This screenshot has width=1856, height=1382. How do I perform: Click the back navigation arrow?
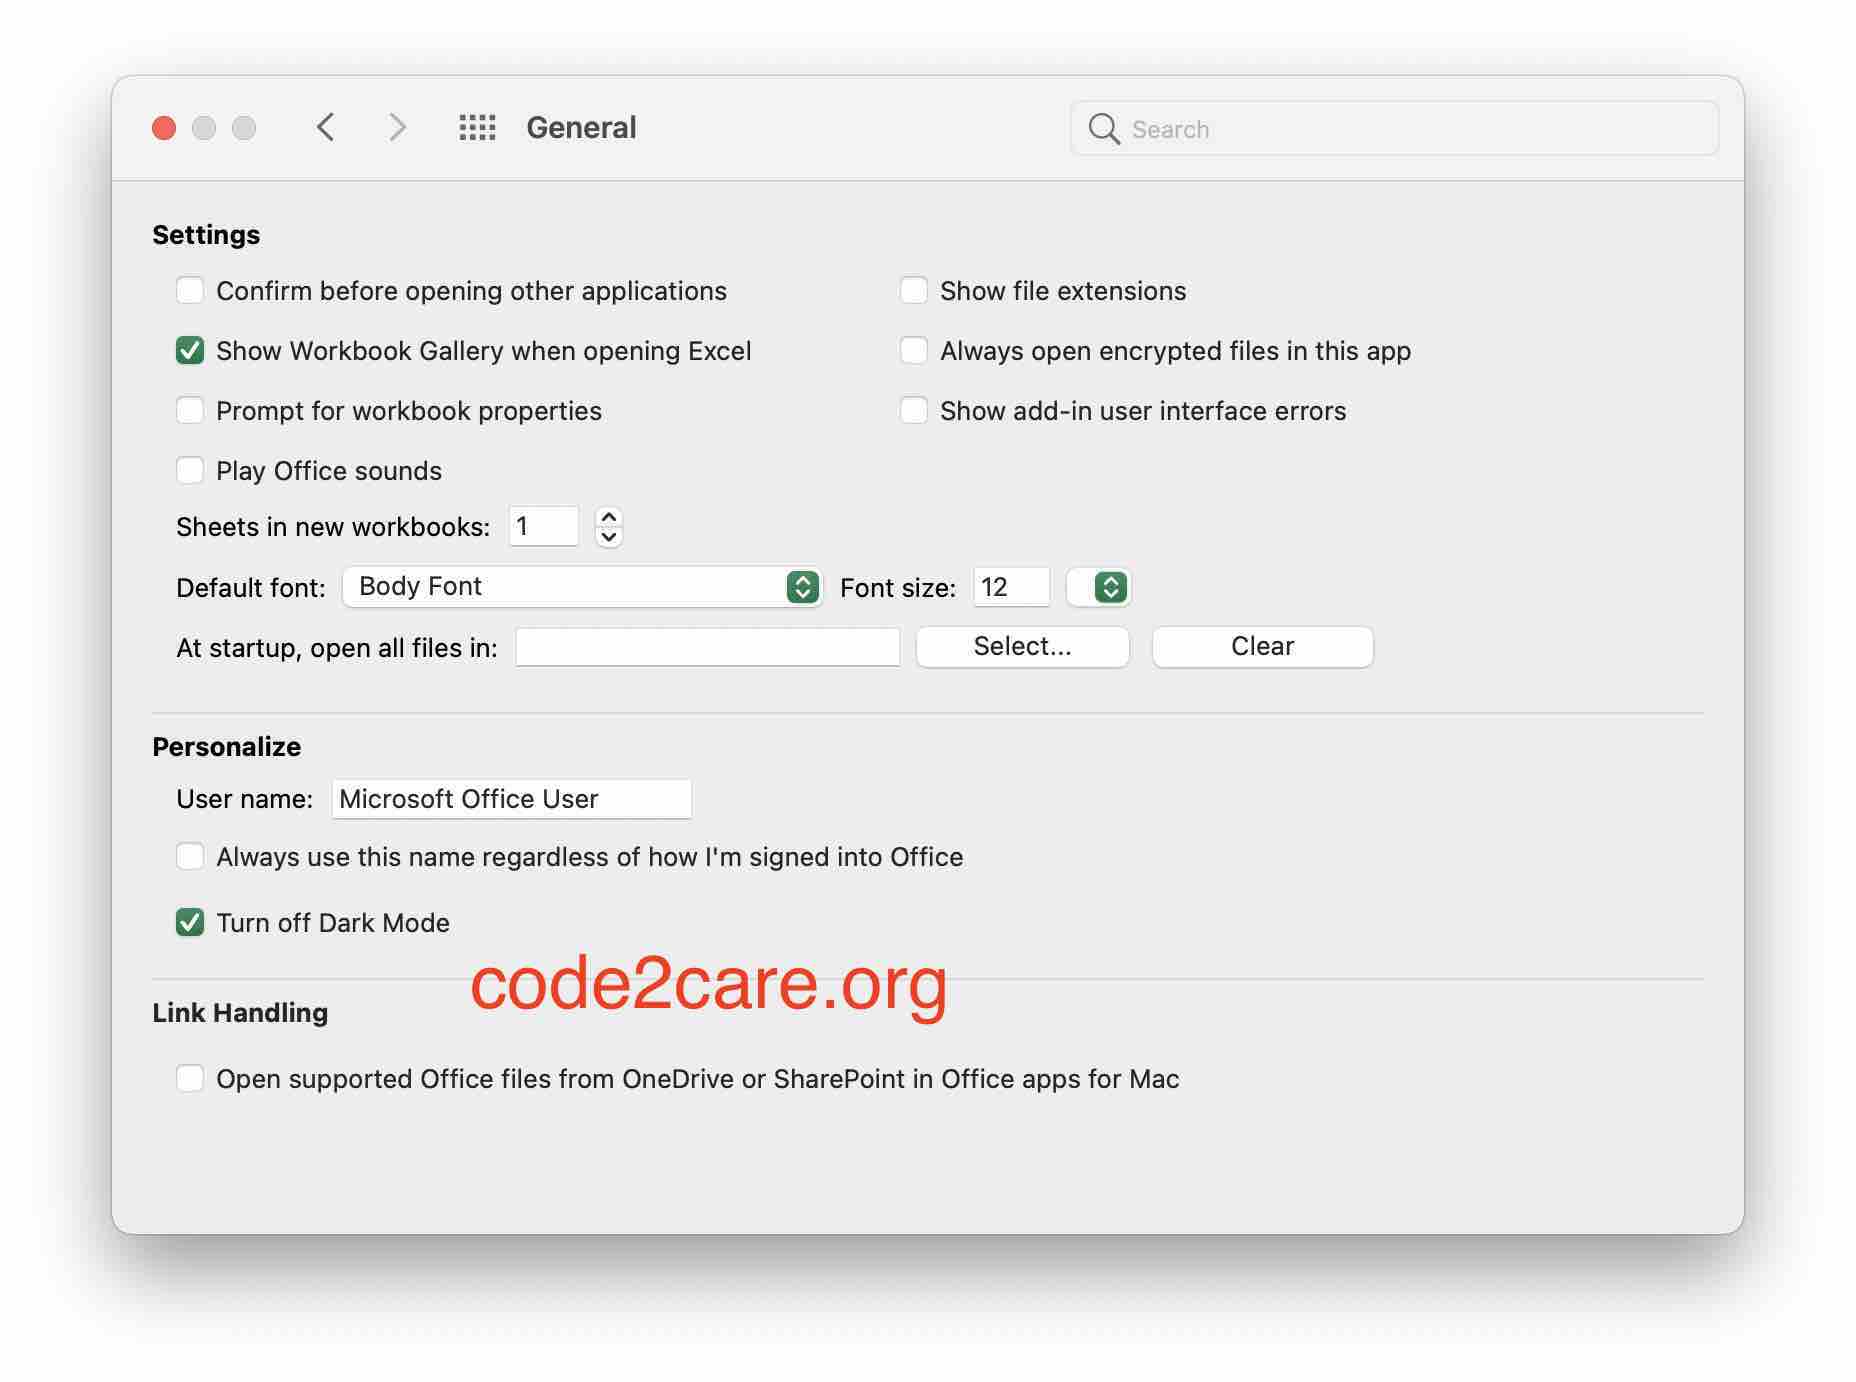325,128
